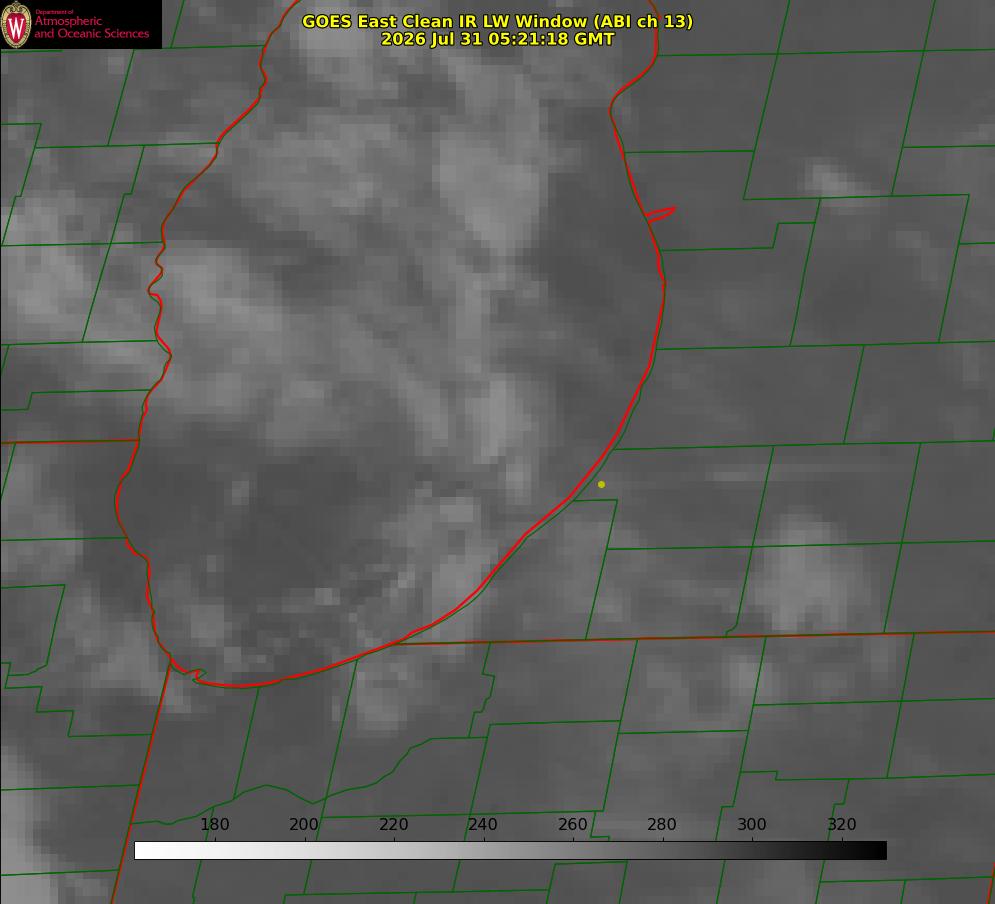The width and height of the screenshot is (995, 904).
Task: Click the "Department of" text in the logo banner
Action: click(x=54, y=12)
